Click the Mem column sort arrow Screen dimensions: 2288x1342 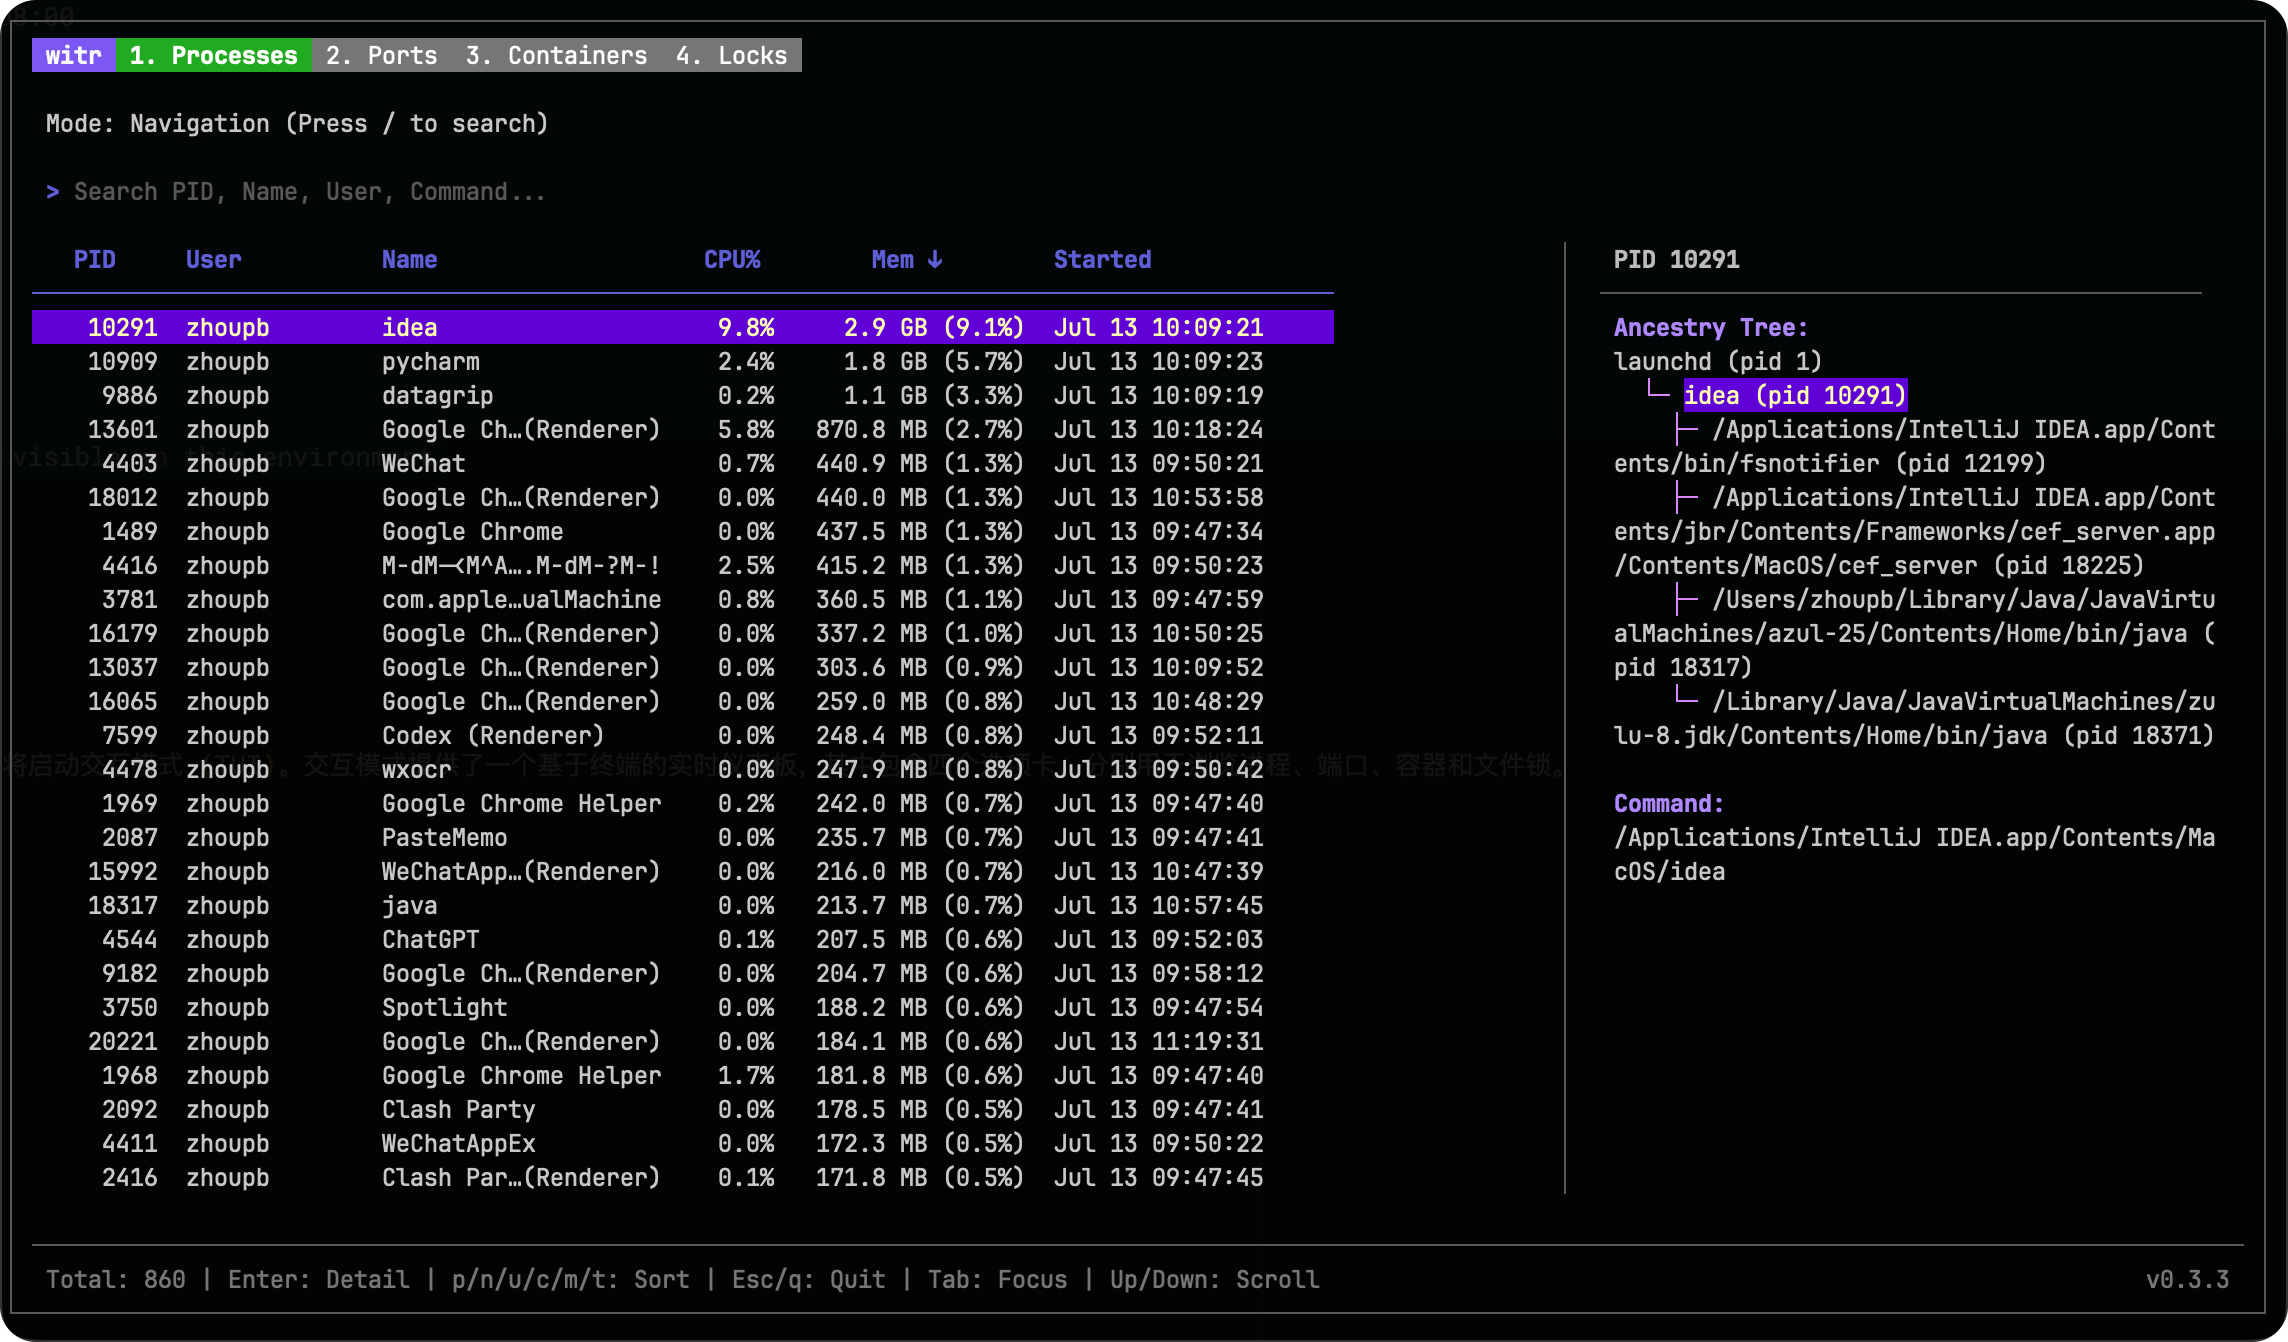coord(935,259)
